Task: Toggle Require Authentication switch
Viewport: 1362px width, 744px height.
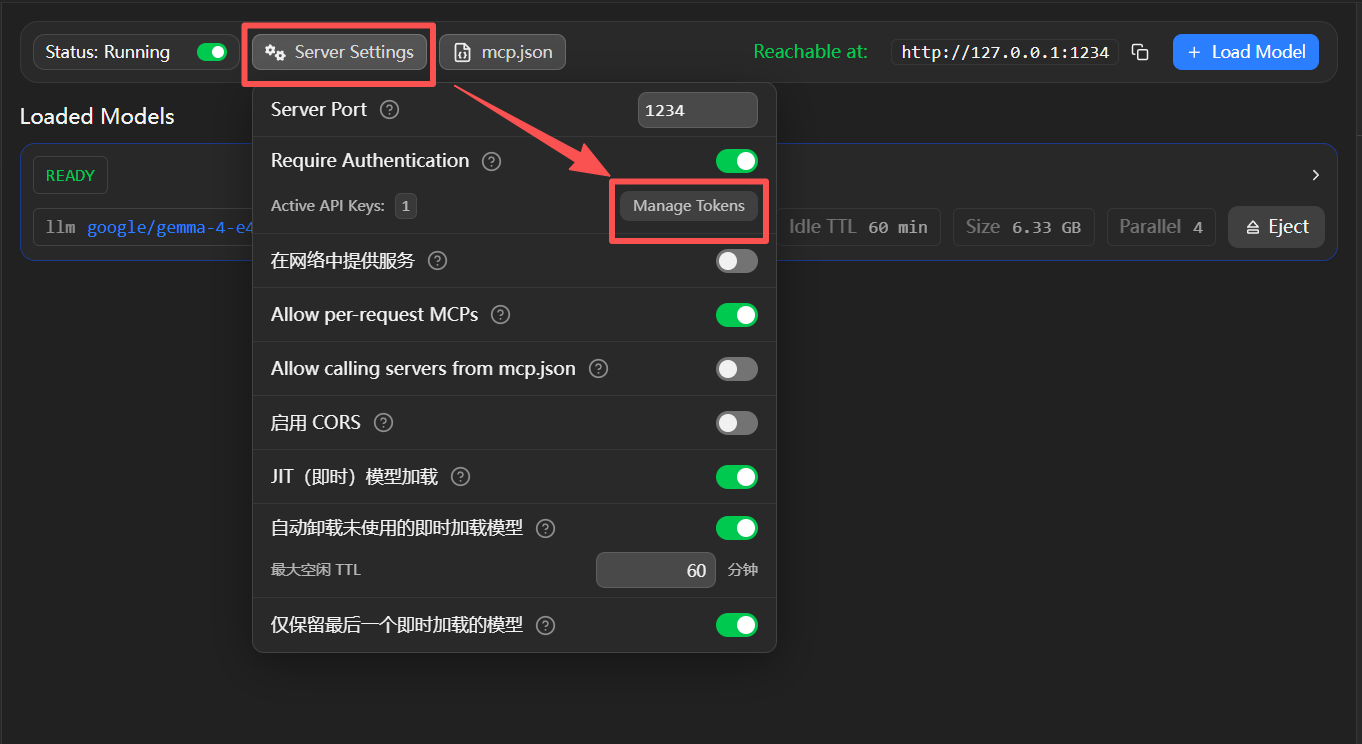Action: (x=737, y=161)
